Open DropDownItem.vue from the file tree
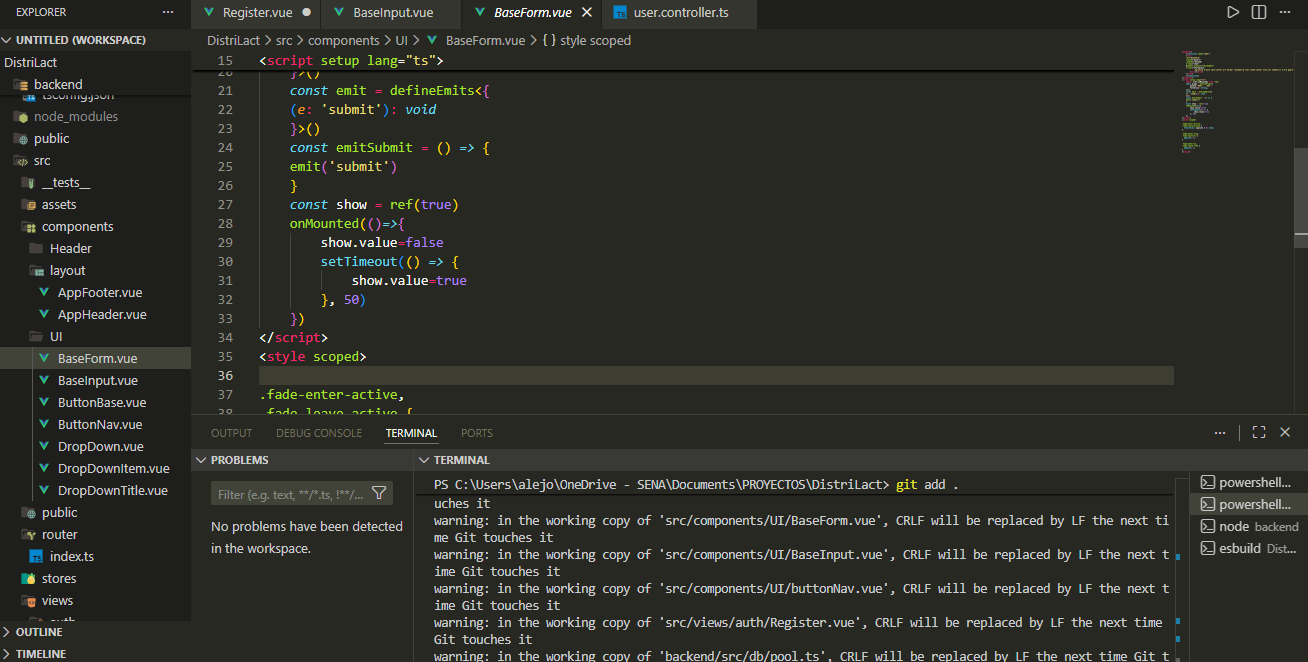This screenshot has width=1308, height=662. tap(113, 468)
